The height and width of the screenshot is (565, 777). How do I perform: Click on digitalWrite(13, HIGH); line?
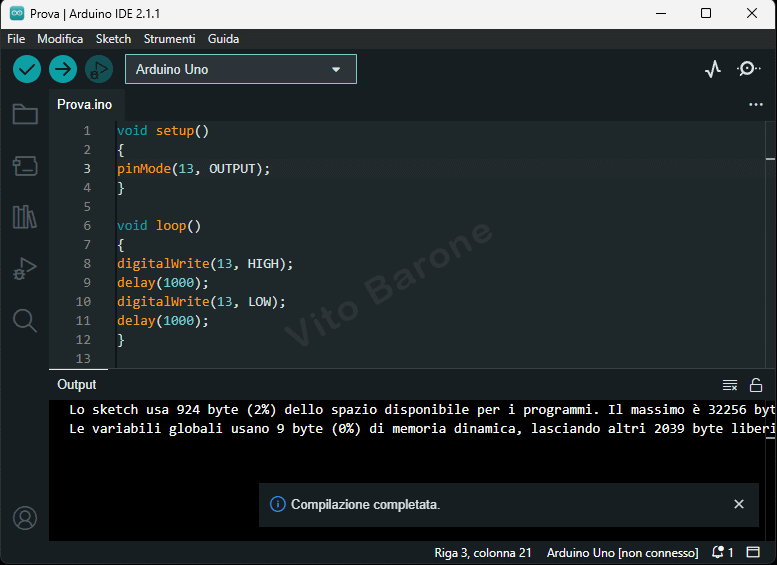[x=205, y=264]
